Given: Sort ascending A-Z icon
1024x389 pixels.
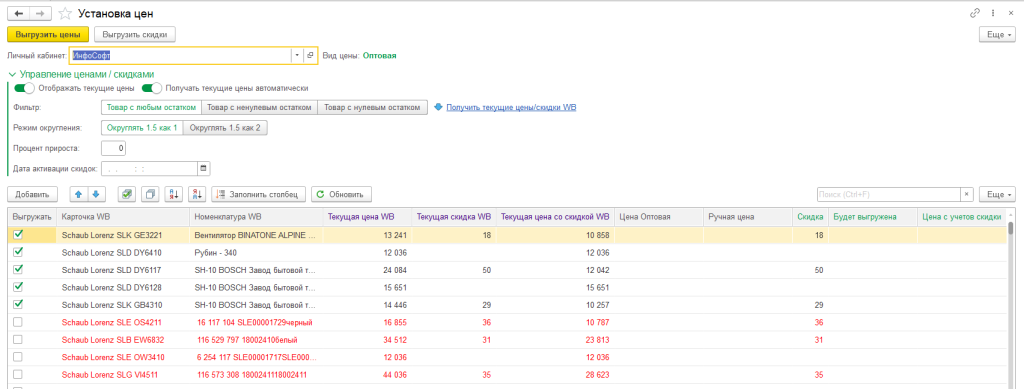Looking at the screenshot, I should click(x=174, y=194).
